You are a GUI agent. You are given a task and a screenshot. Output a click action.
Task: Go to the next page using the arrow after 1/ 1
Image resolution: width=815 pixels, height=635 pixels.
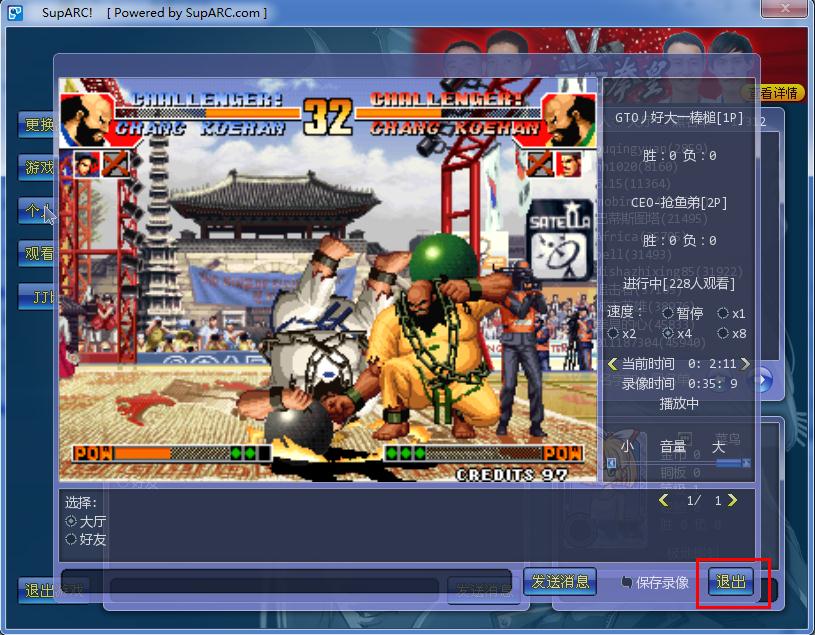(732, 500)
